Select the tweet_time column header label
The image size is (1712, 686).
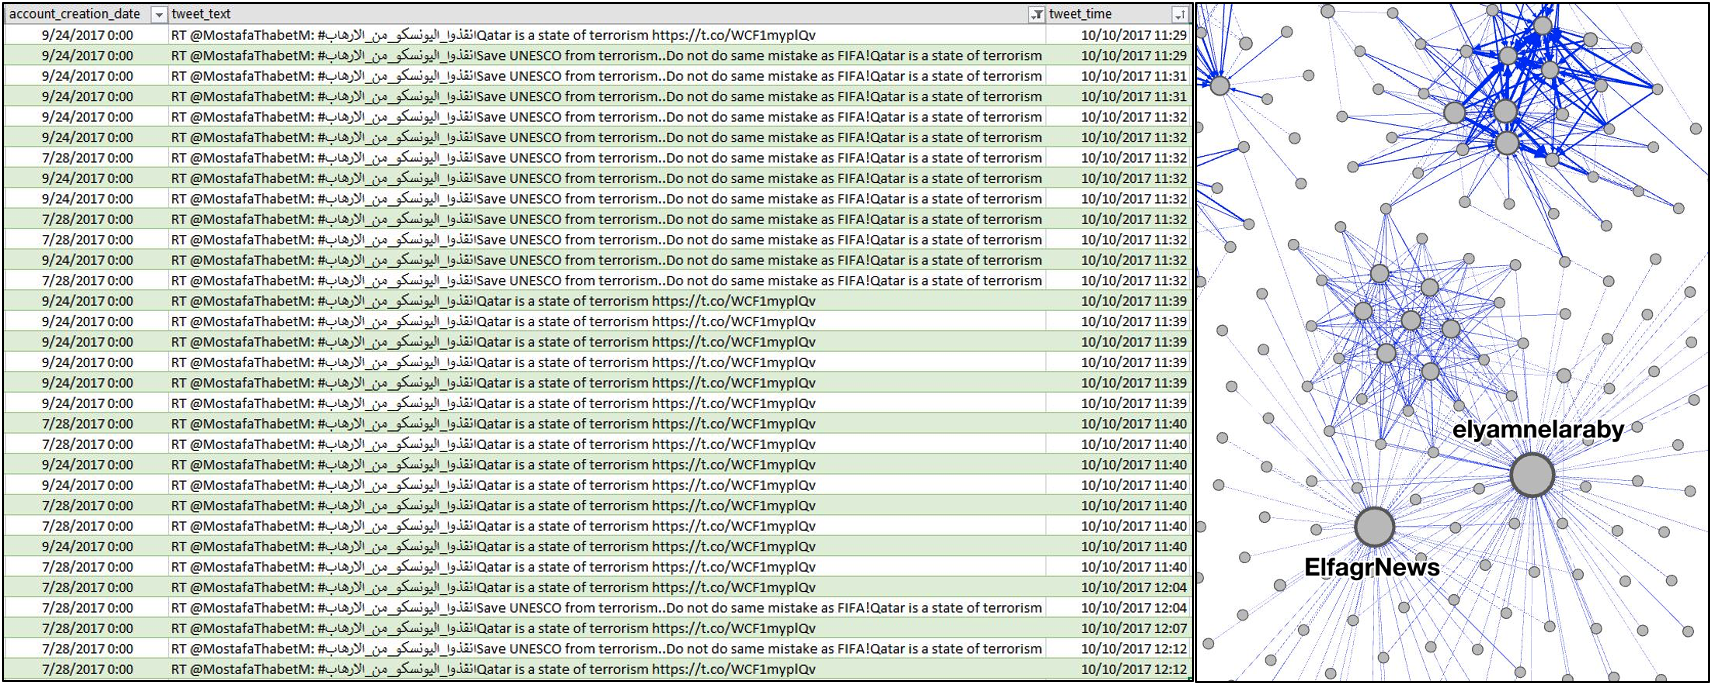(1080, 14)
